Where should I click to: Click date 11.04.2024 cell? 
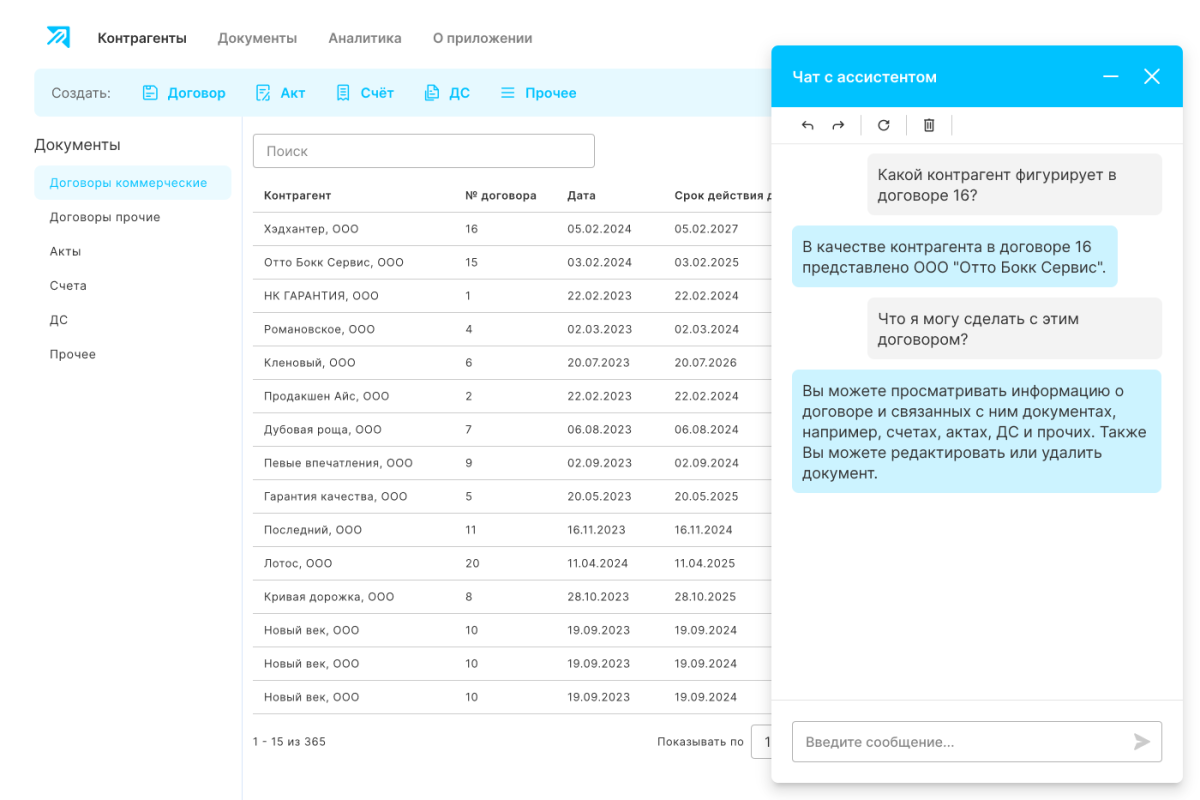click(598, 563)
